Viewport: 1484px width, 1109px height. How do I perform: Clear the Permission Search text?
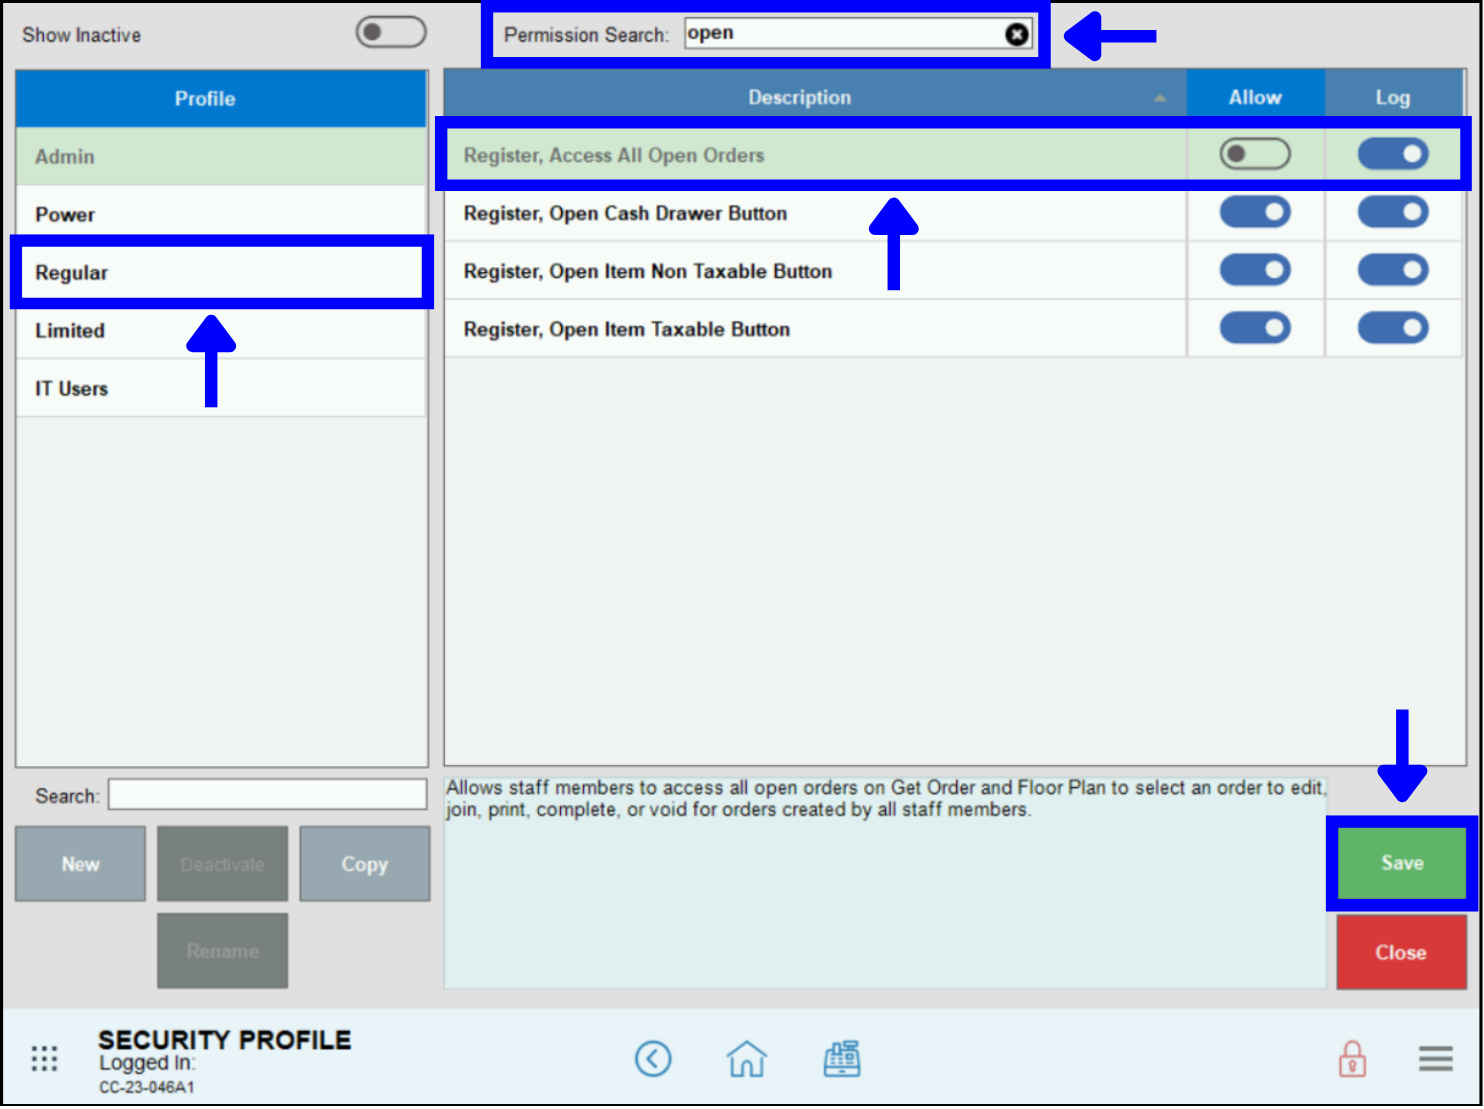(1017, 33)
